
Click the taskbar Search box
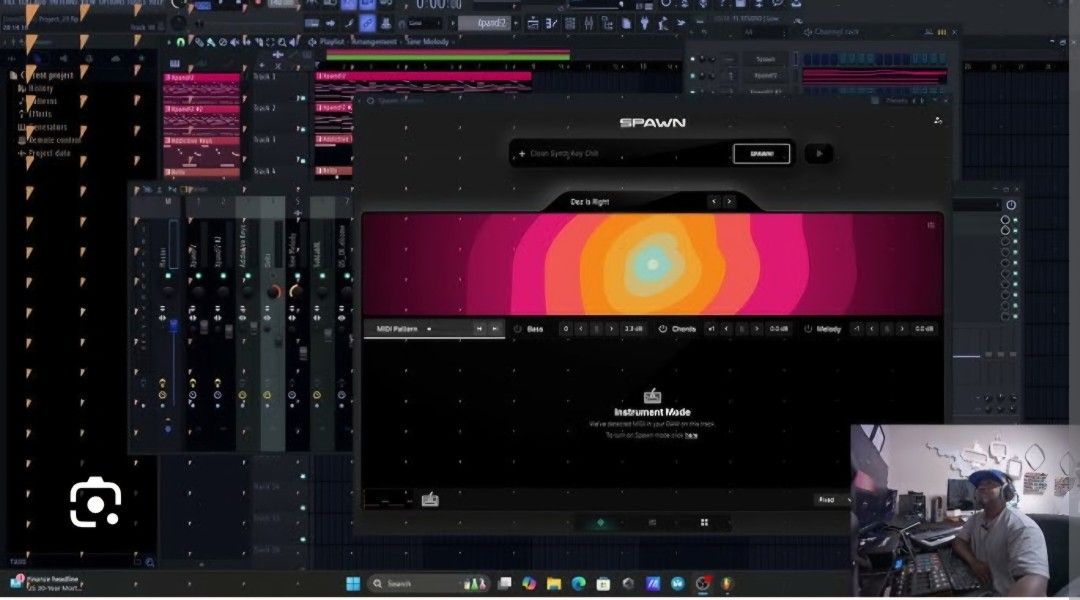tap(427, 583)
